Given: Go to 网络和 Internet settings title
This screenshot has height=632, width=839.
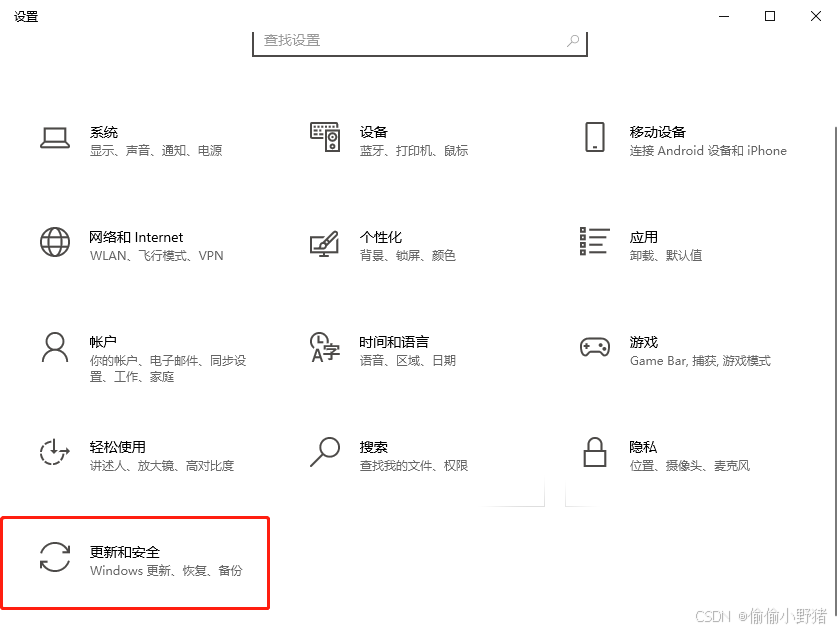Looking at the screenshot, I should click(136, 237).
